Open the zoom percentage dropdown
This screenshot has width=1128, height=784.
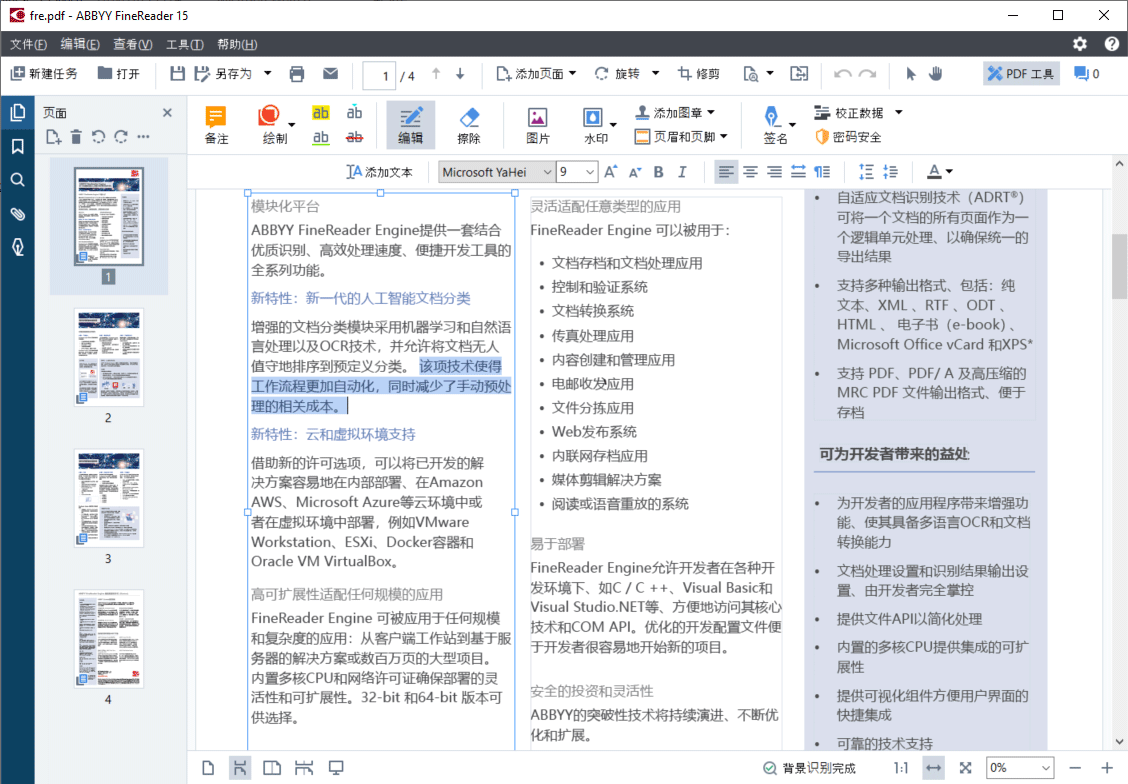tap(1046, 767)
